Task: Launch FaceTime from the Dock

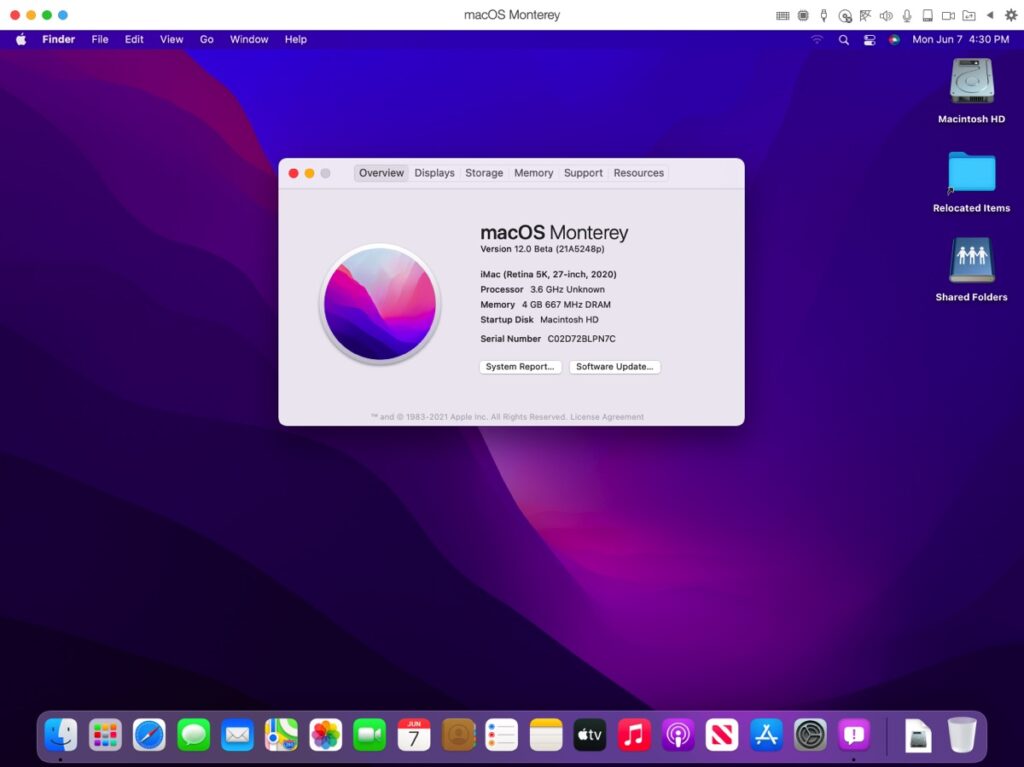Action: point(370,735)
